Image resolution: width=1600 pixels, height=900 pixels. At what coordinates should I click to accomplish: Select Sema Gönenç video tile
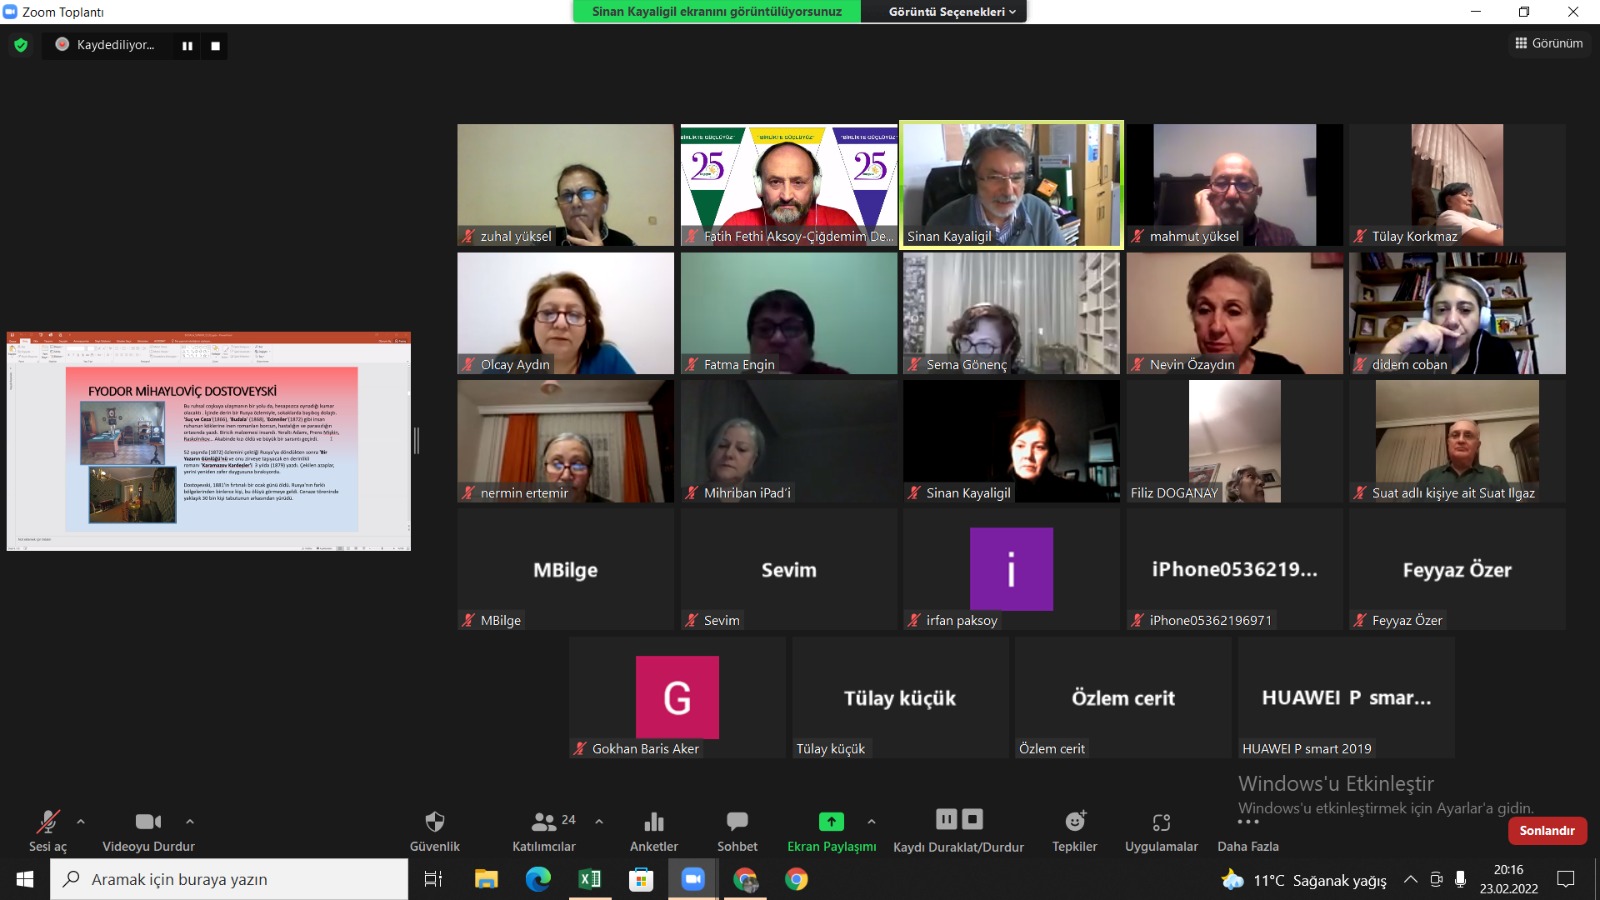coord(1011,313)
